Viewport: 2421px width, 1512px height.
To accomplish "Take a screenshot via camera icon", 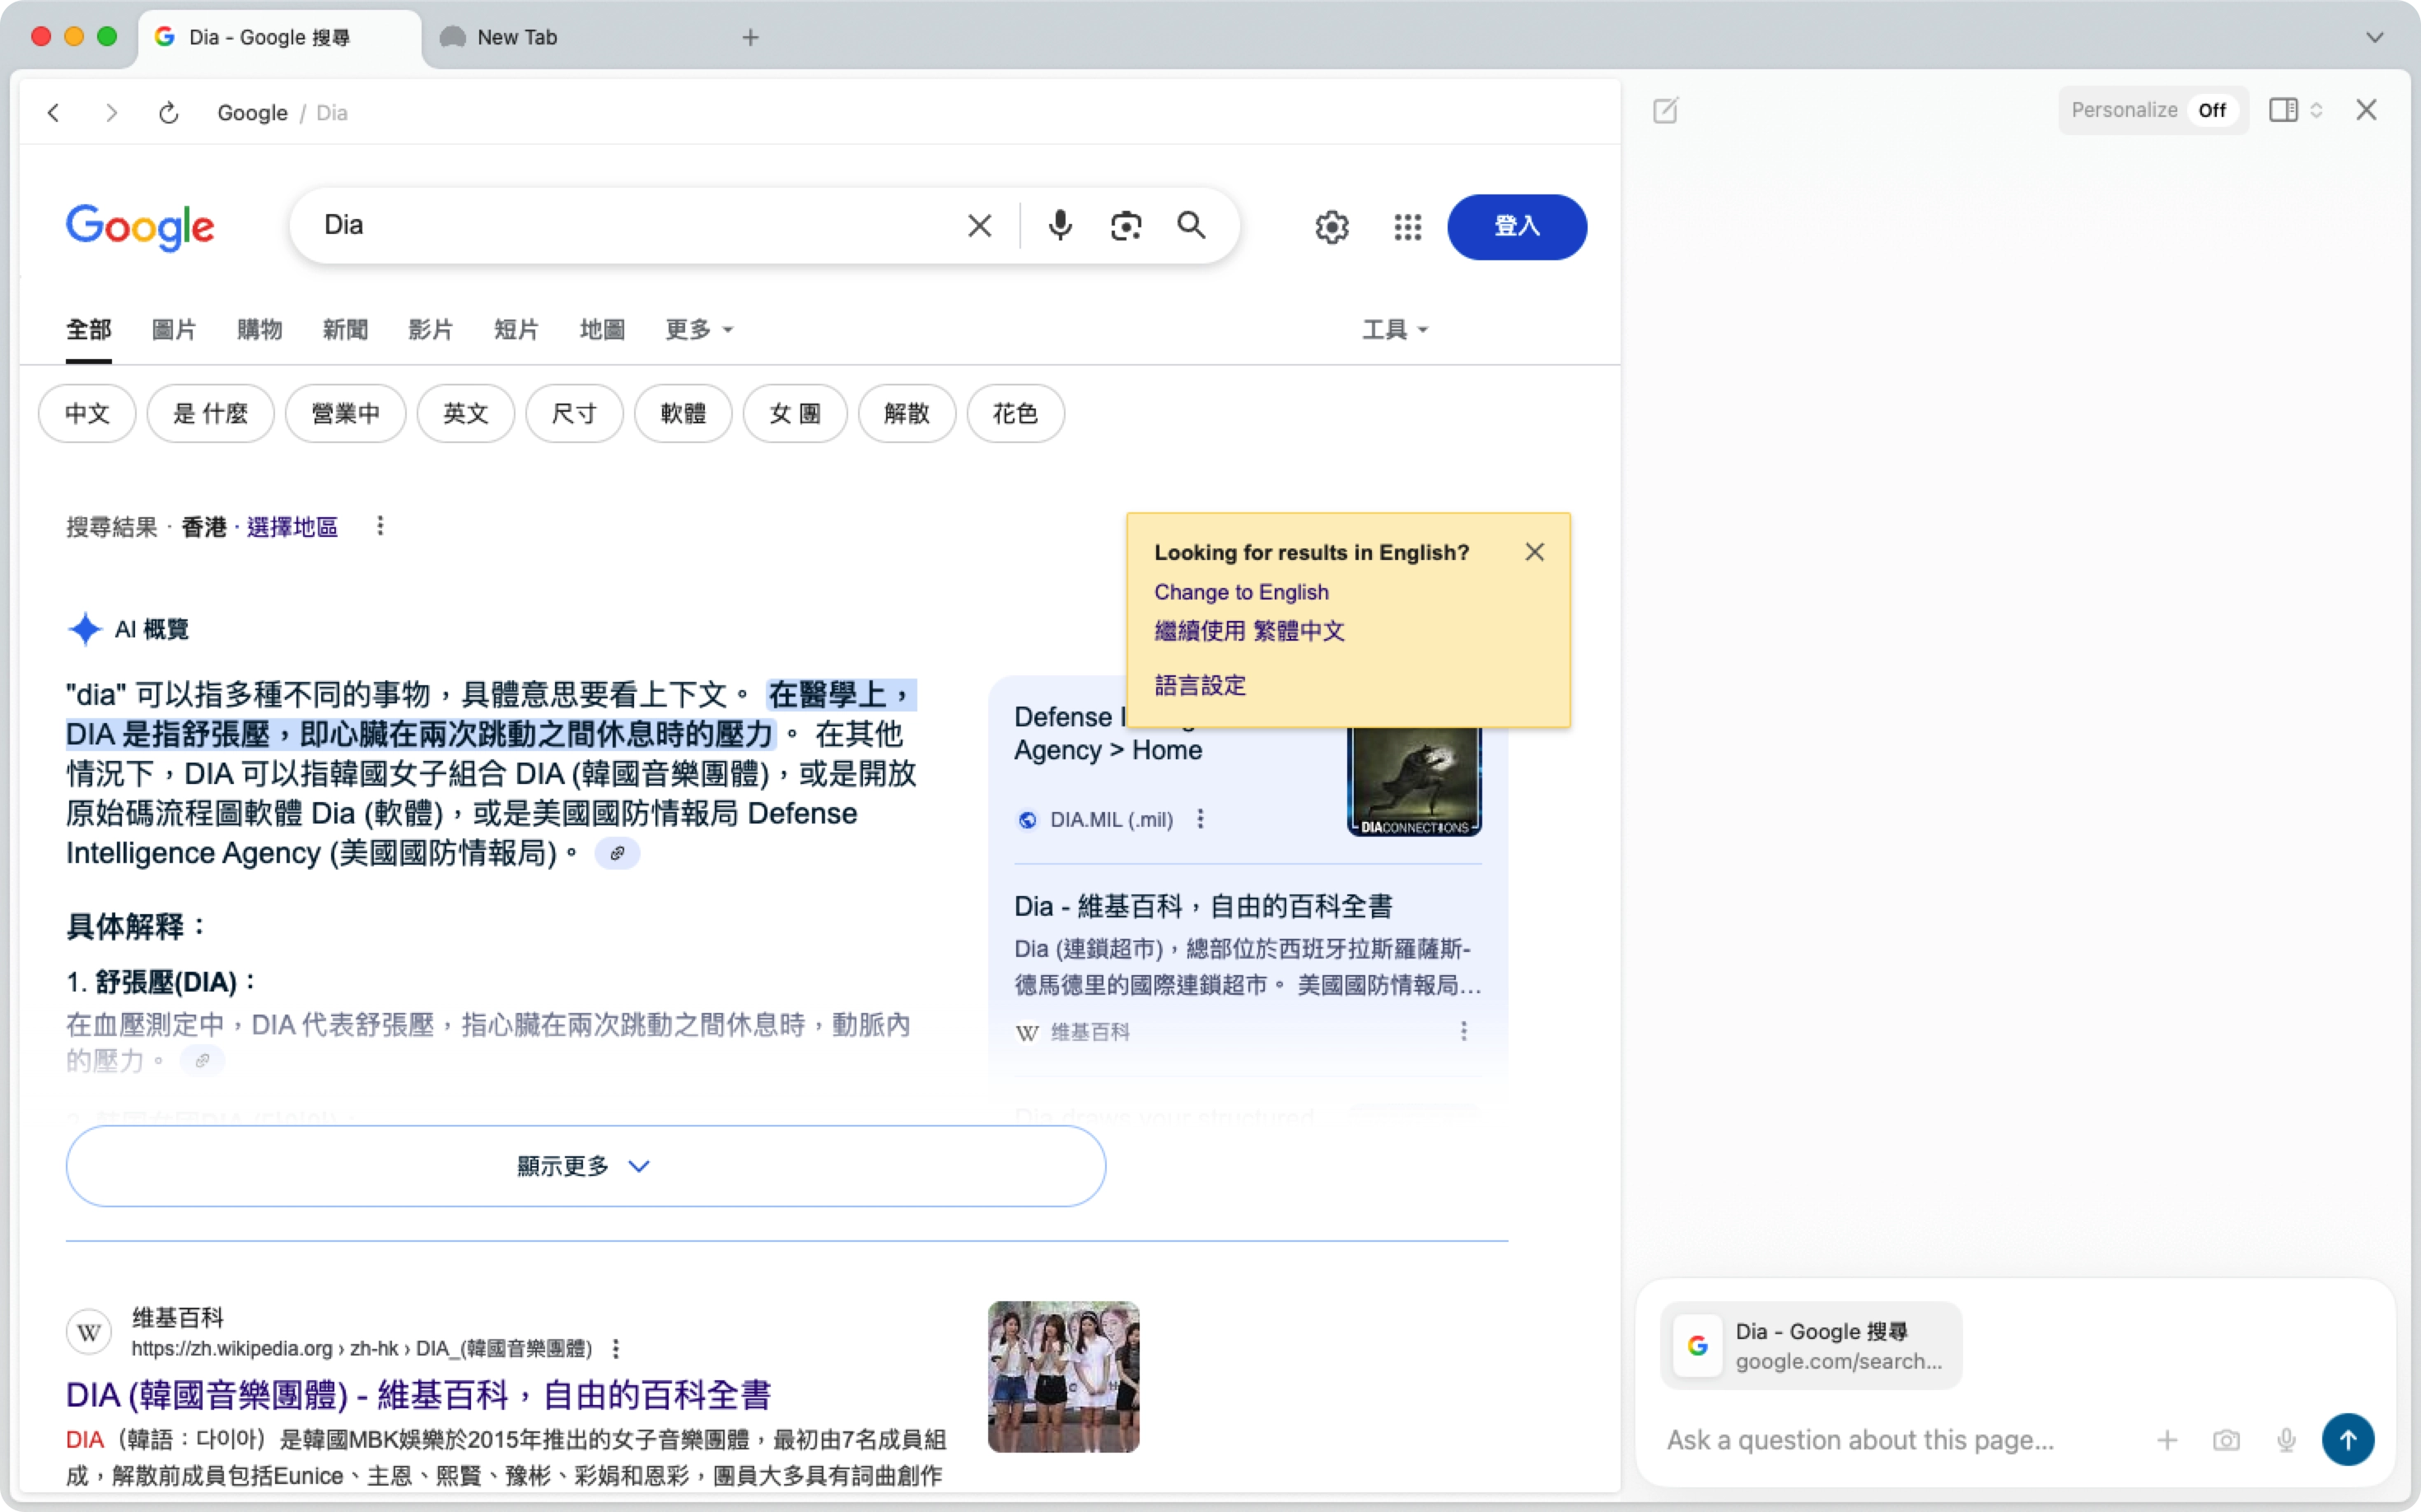I will (x=2226, y=1440).
